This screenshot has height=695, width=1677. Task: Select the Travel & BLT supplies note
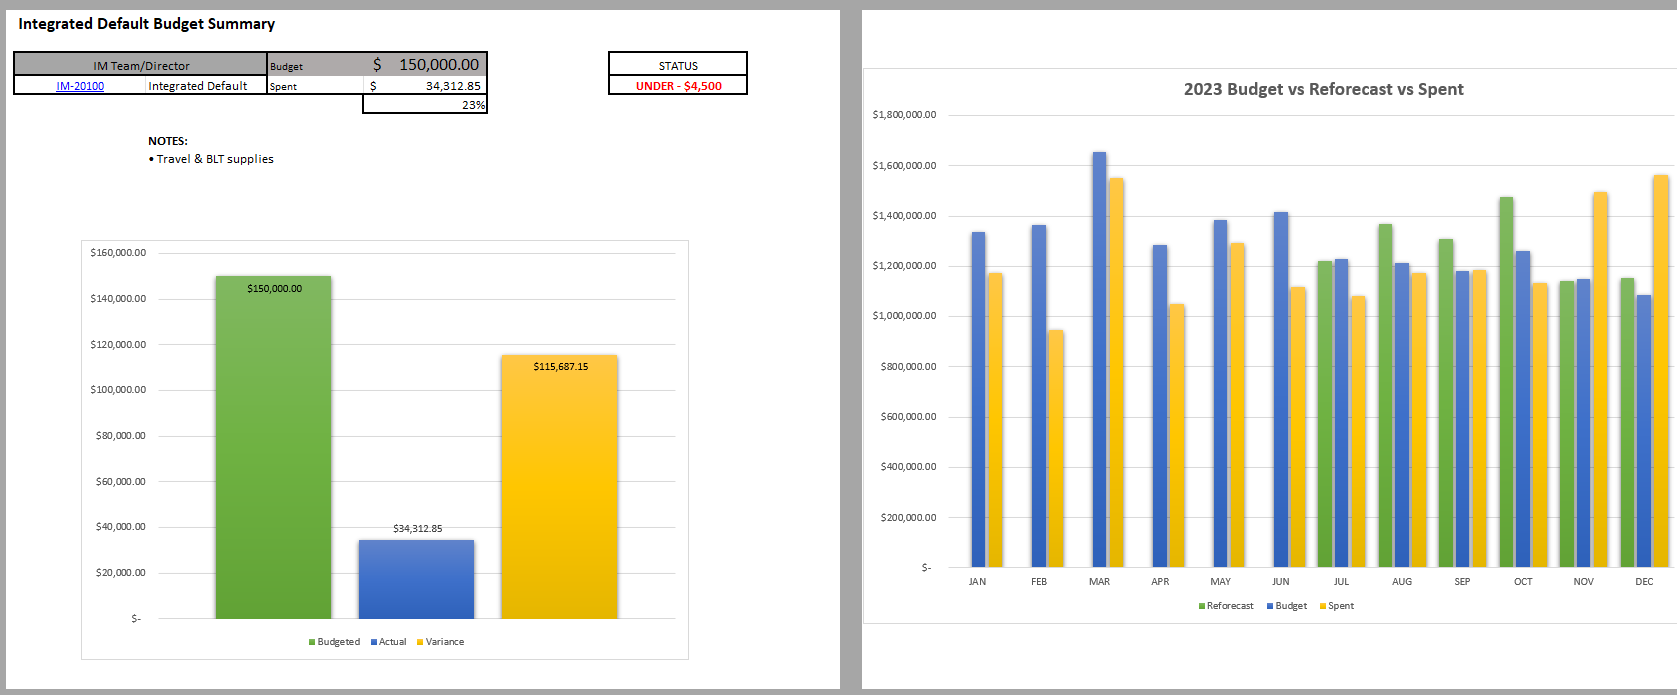(214, 159)
